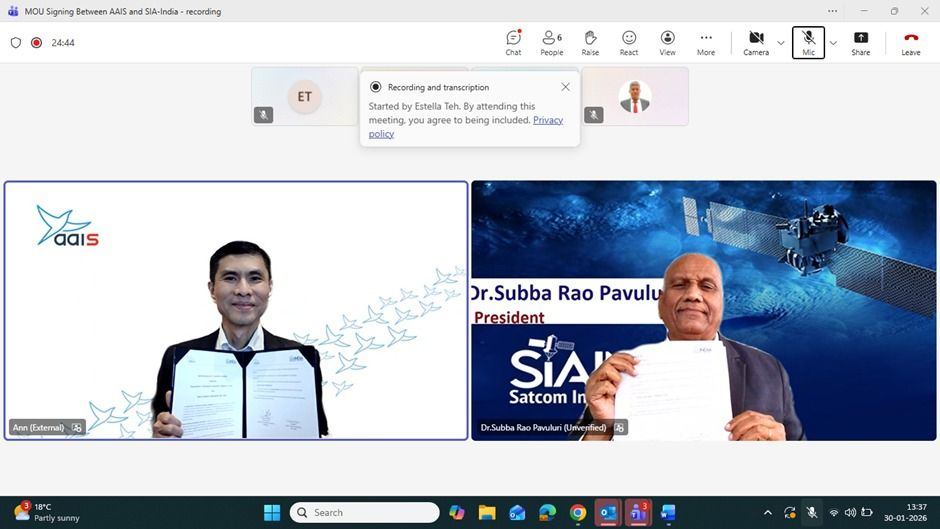Open the More actions menu

706,42
